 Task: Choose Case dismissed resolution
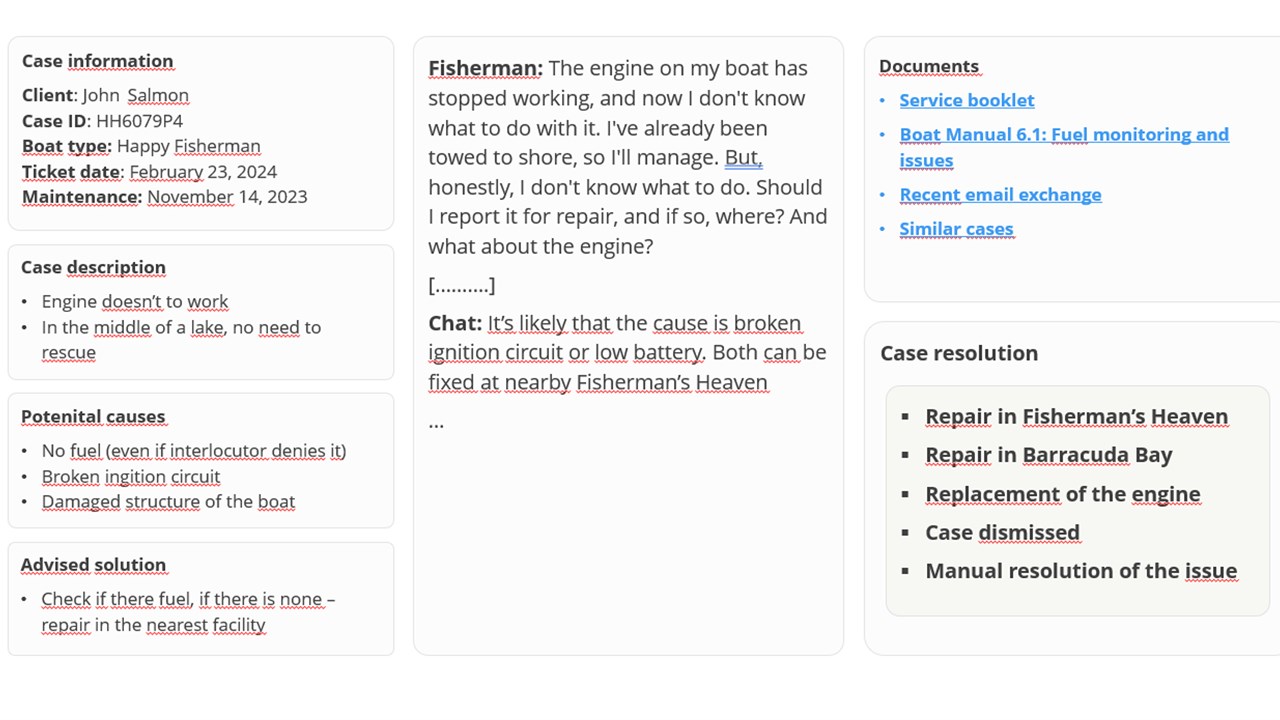pyautogui.click(x=1002, y=532)
